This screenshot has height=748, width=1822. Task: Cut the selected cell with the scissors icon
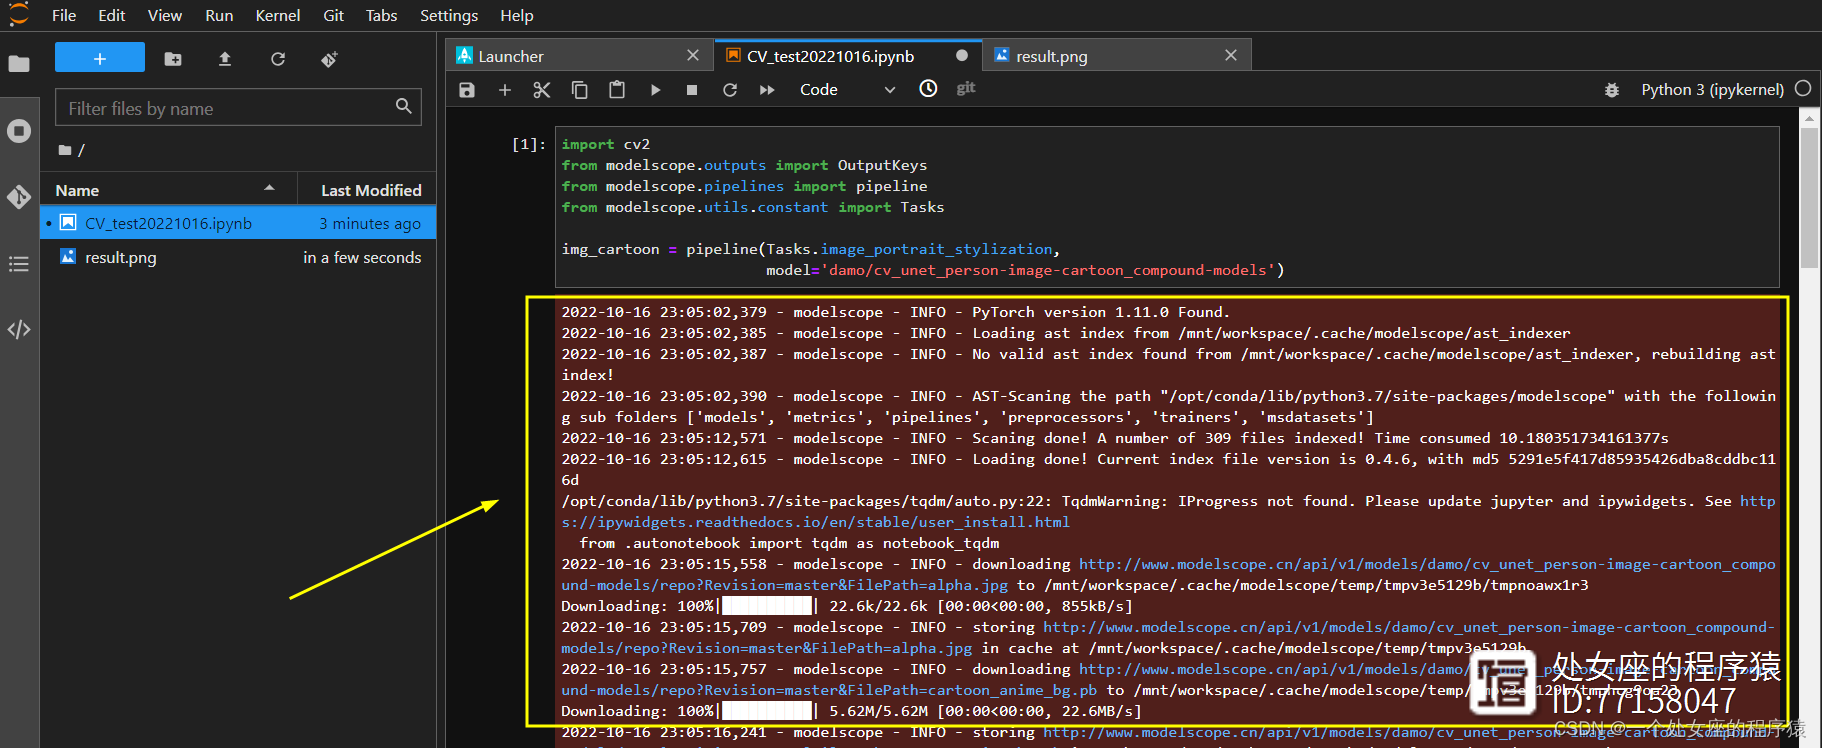point(542,90)
